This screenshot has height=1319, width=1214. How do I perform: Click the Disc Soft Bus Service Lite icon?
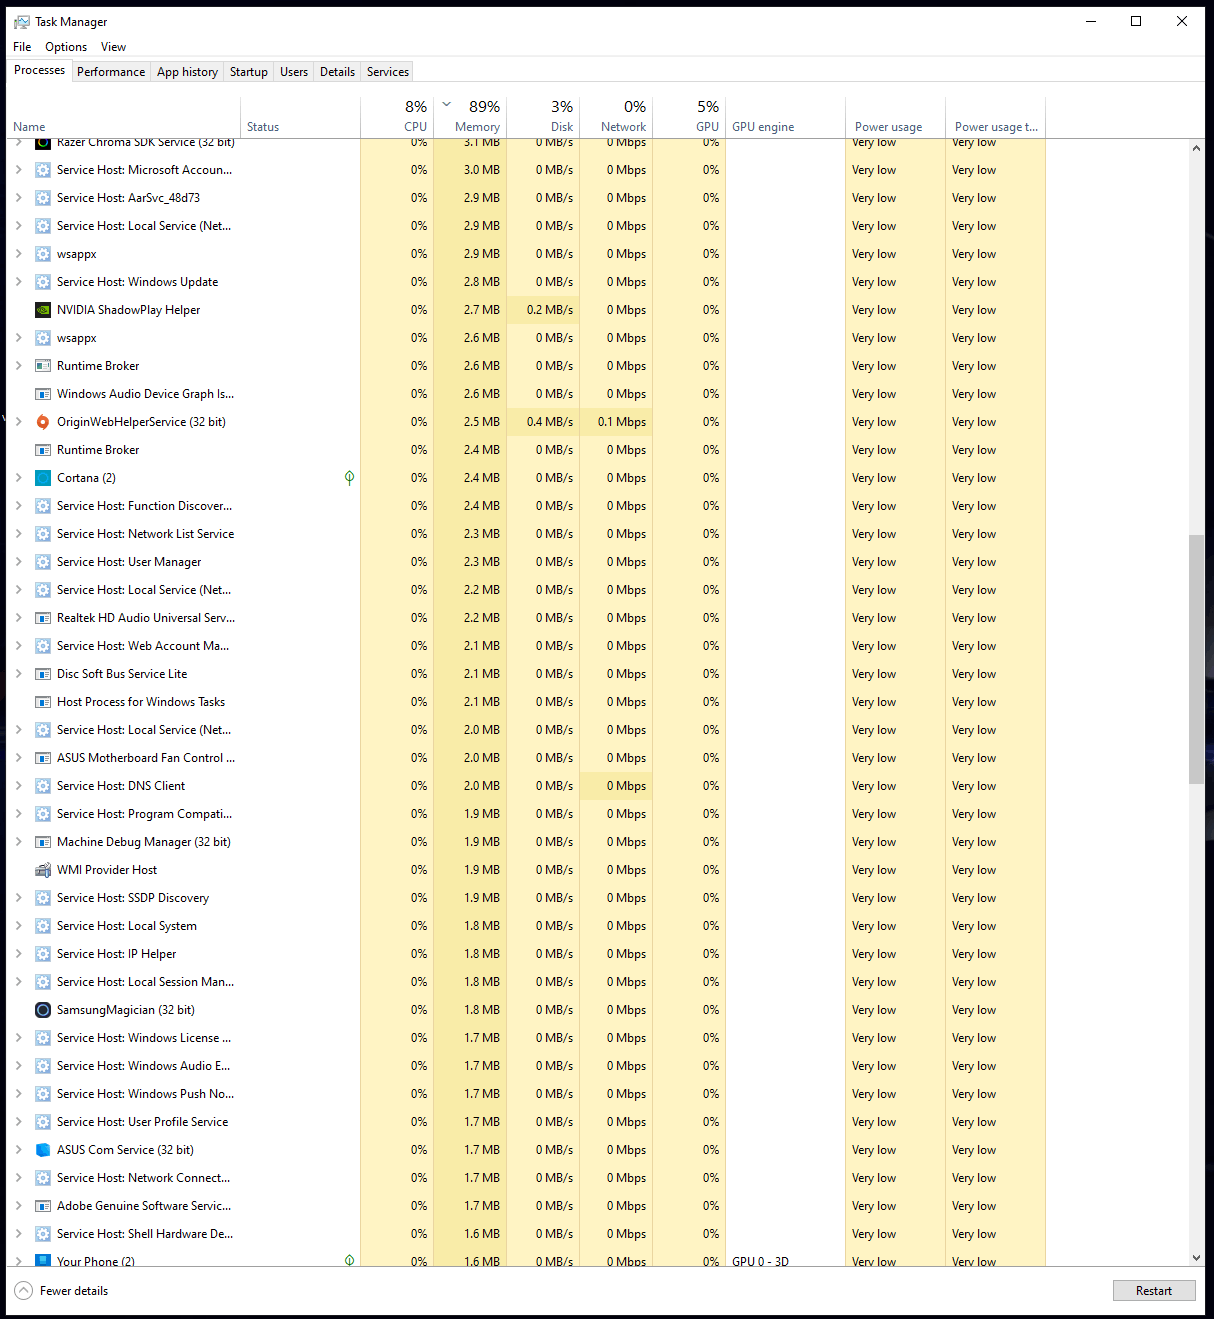click(x=43, y=674)
